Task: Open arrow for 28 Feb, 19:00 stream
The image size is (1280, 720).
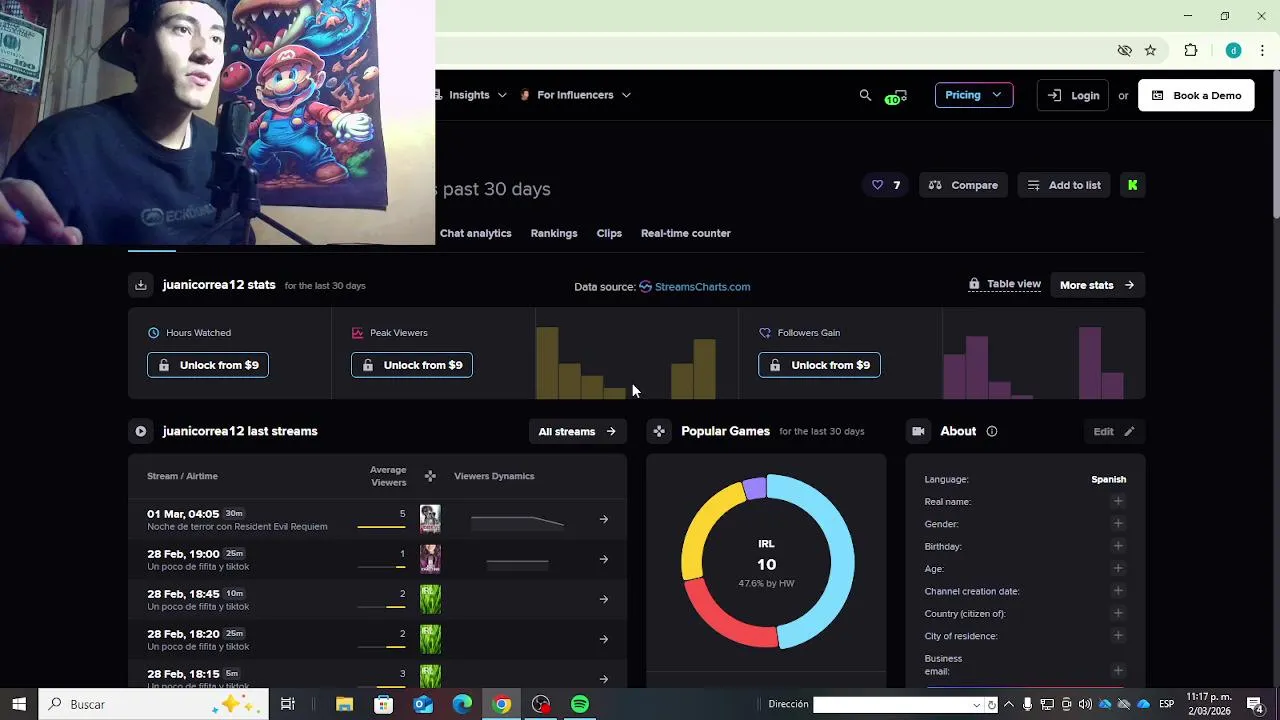Action: pos(603,559)
